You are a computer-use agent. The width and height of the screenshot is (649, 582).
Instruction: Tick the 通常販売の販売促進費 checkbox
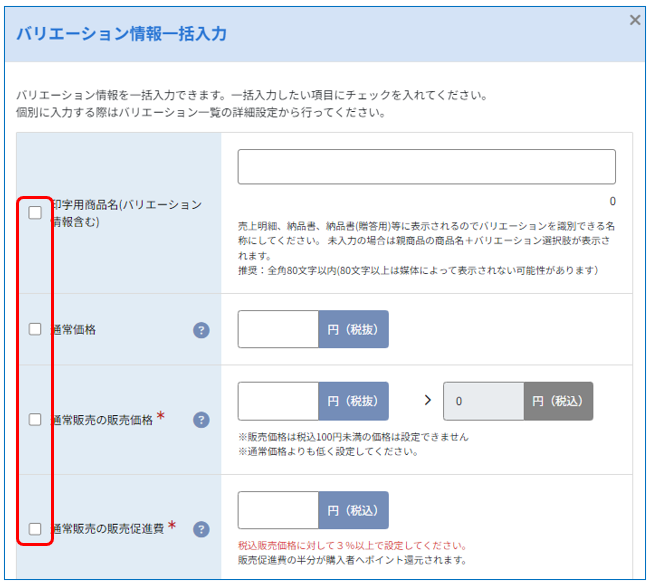coord(35,529)
